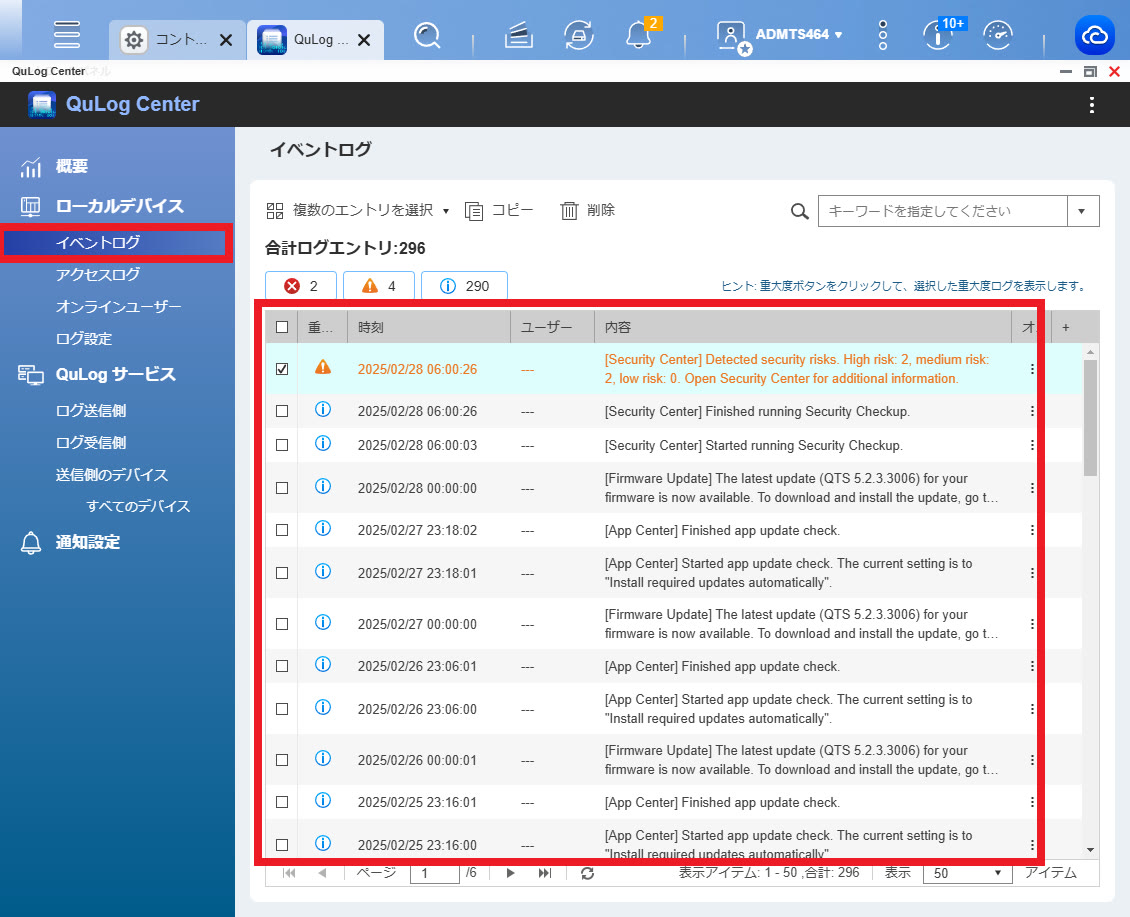
Task: Click the copy icon in toolbar
Action: [x=473, y=211]
